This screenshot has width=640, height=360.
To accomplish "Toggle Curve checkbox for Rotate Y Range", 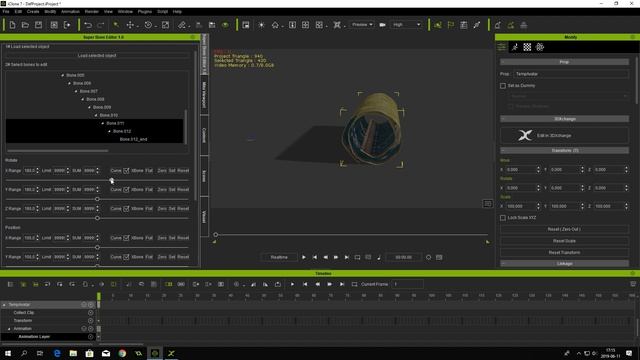I will point(126,189).
